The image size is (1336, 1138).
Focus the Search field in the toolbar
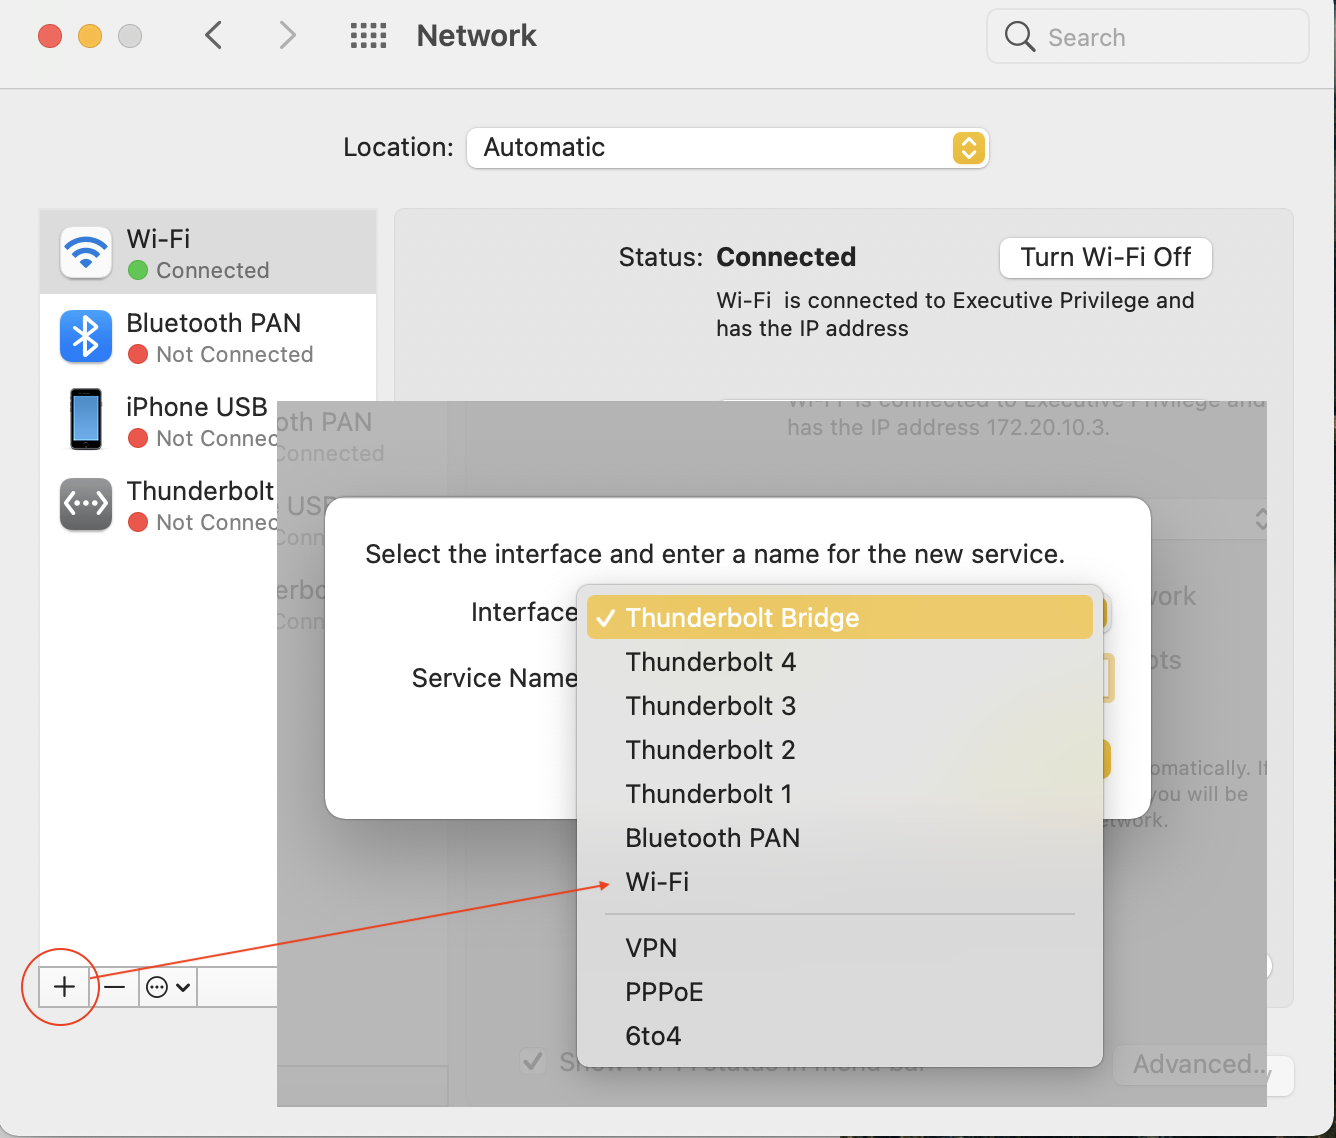pos(1147,37)
